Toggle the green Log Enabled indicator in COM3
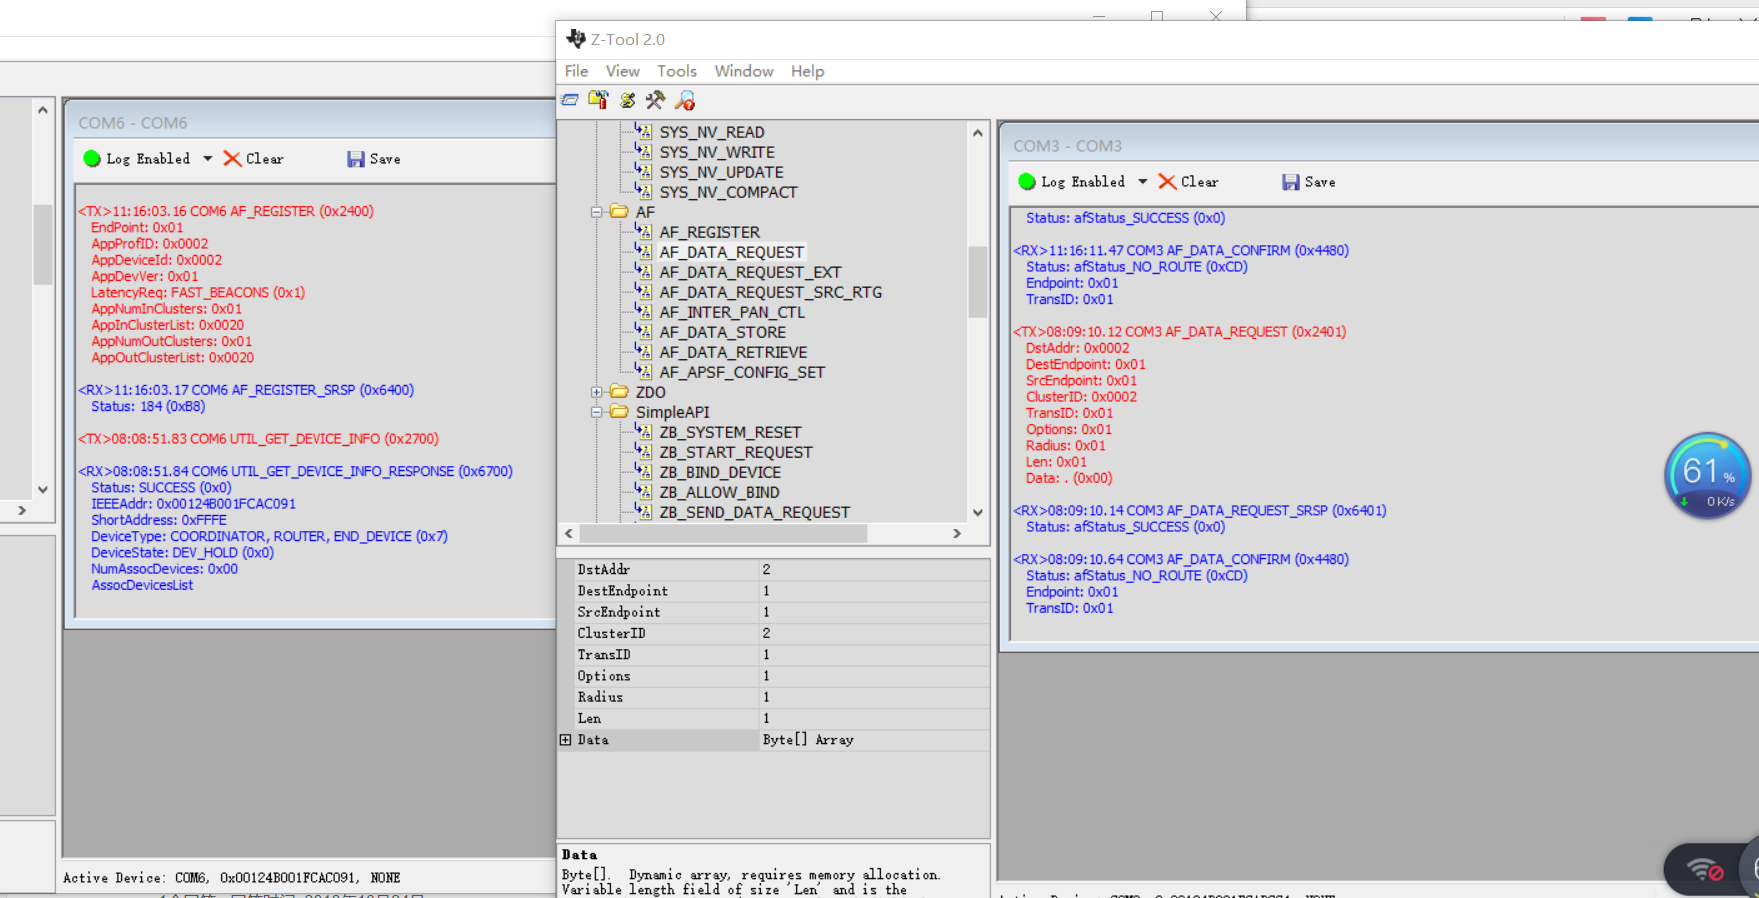The height and width of the screenshot is (898, 1759). (x=1026, y=182)
